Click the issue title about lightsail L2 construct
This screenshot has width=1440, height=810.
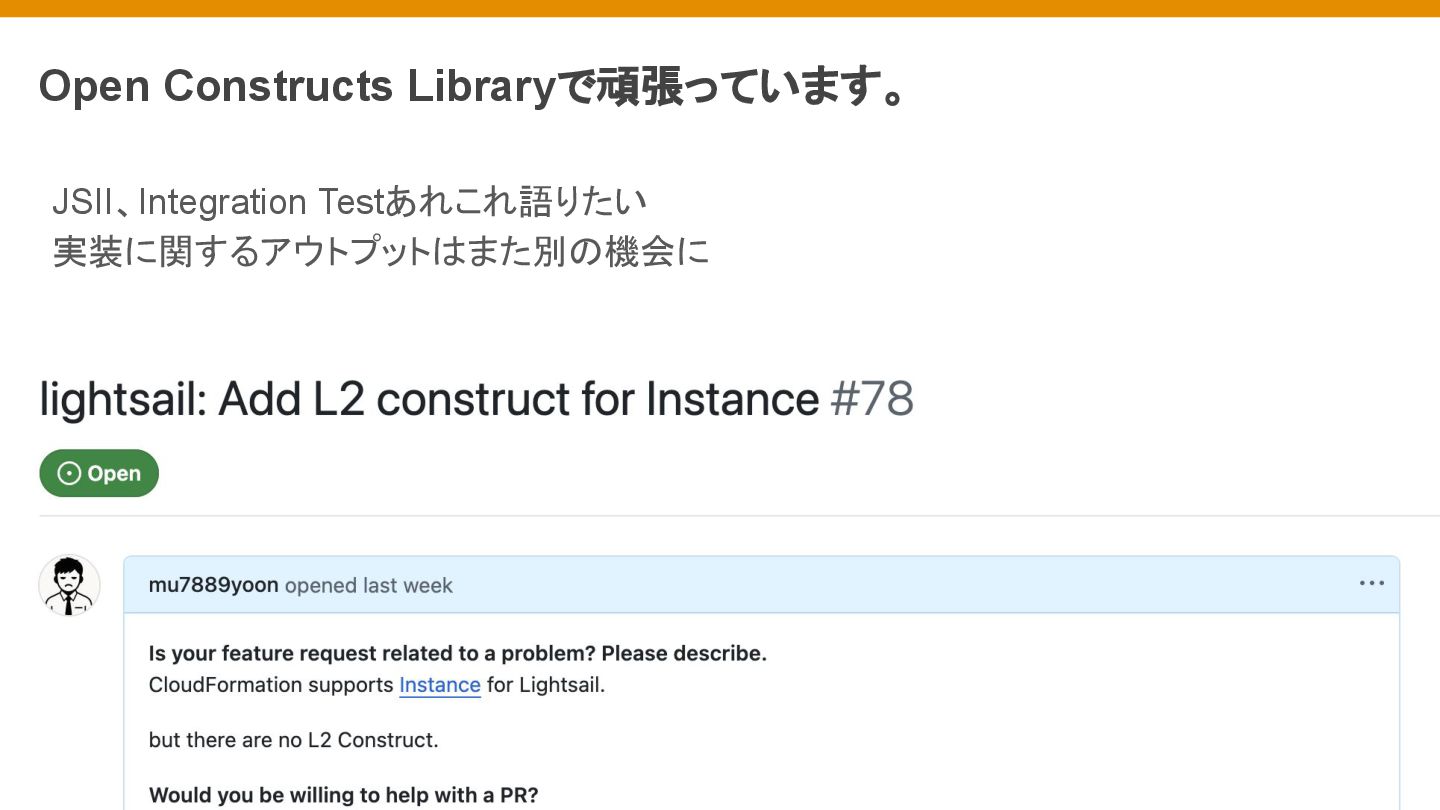(x=430, y=400)
